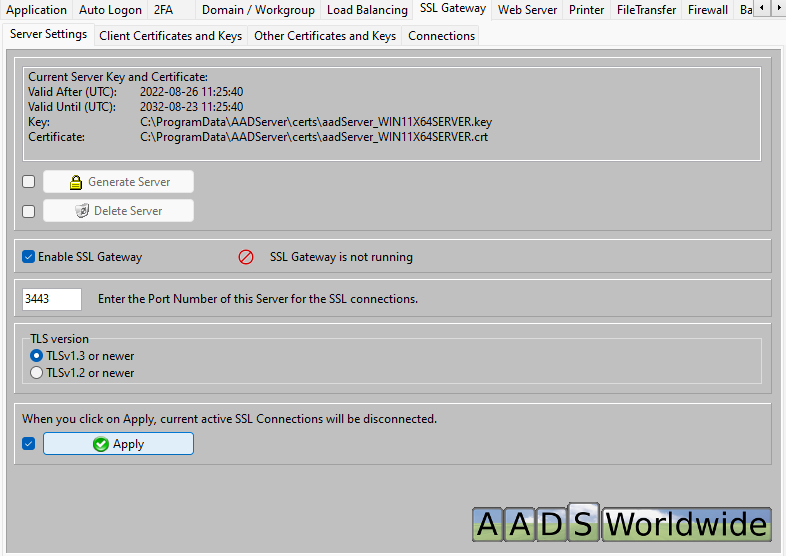The height and width of the screenshot is (556, 786).
Task: Tick the checkbox beside Generate Server
Action: pos(29,182)
